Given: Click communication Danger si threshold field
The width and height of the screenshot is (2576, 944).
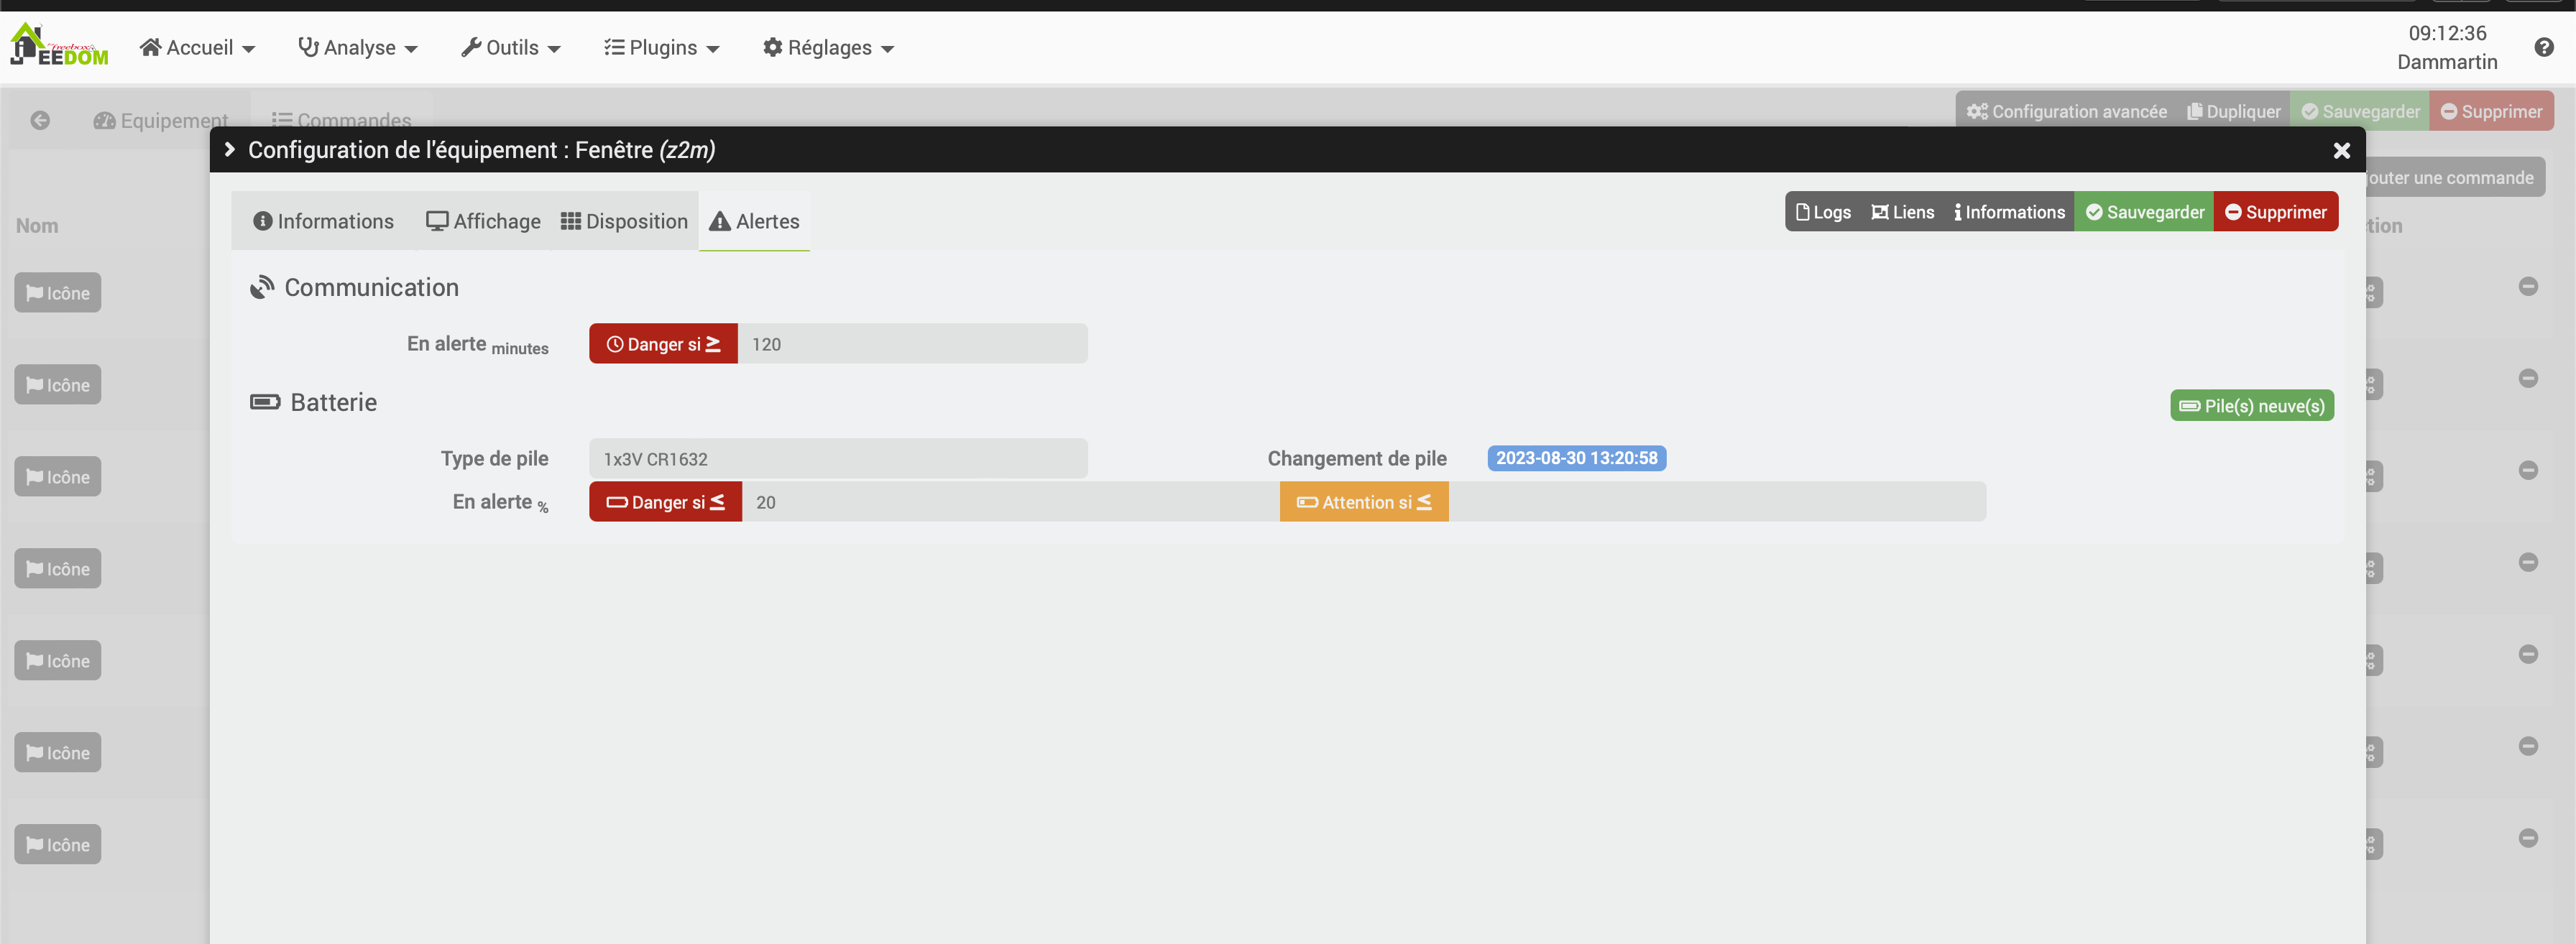Looking at the screenshot, I should [x=911, y=344].
